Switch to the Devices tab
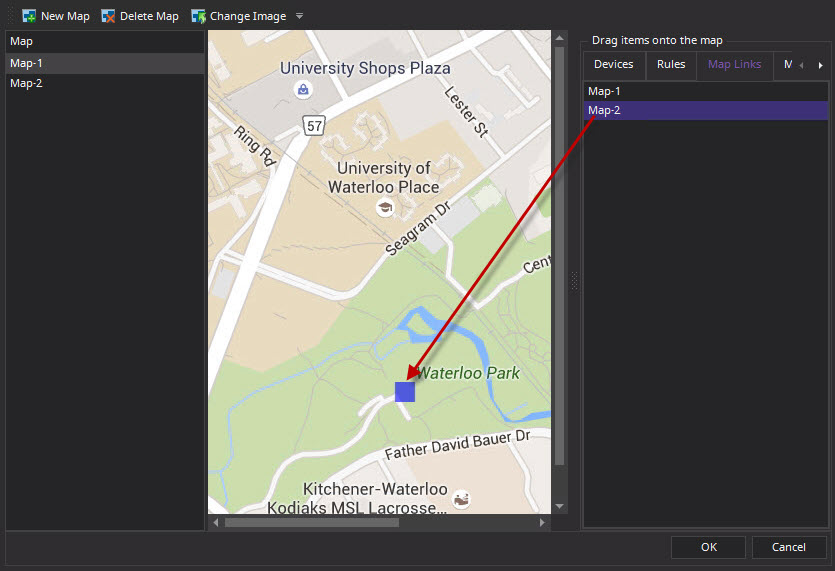835x571 pixels. pos(613,64)
